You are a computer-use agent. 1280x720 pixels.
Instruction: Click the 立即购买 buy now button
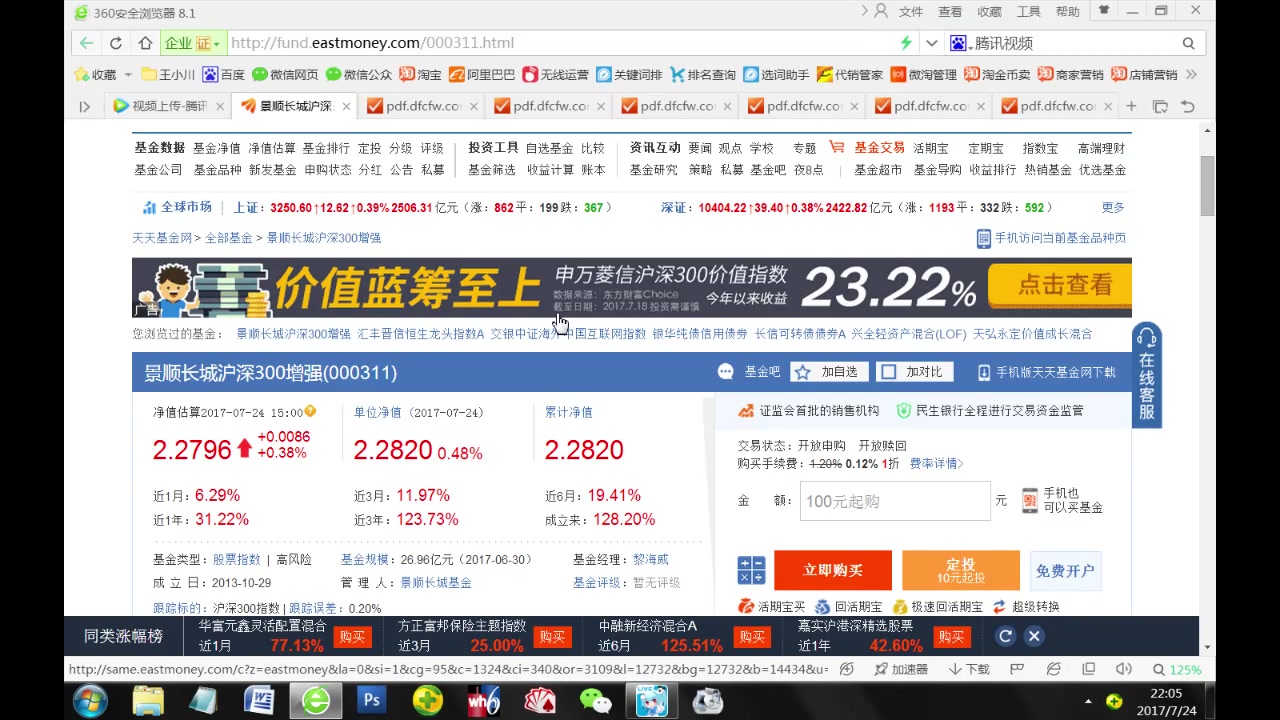(x=833, y=570)
